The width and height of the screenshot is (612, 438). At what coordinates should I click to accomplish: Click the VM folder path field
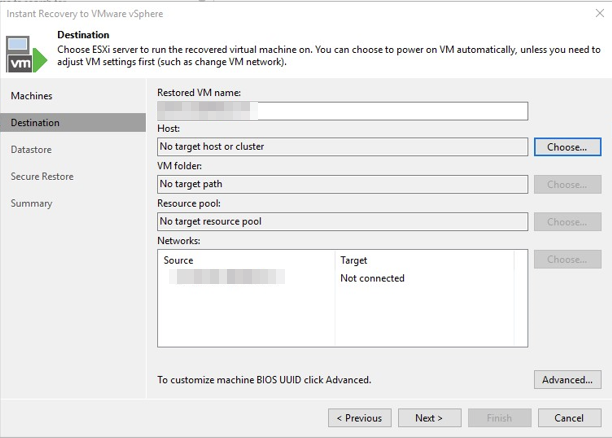[342, 185]
